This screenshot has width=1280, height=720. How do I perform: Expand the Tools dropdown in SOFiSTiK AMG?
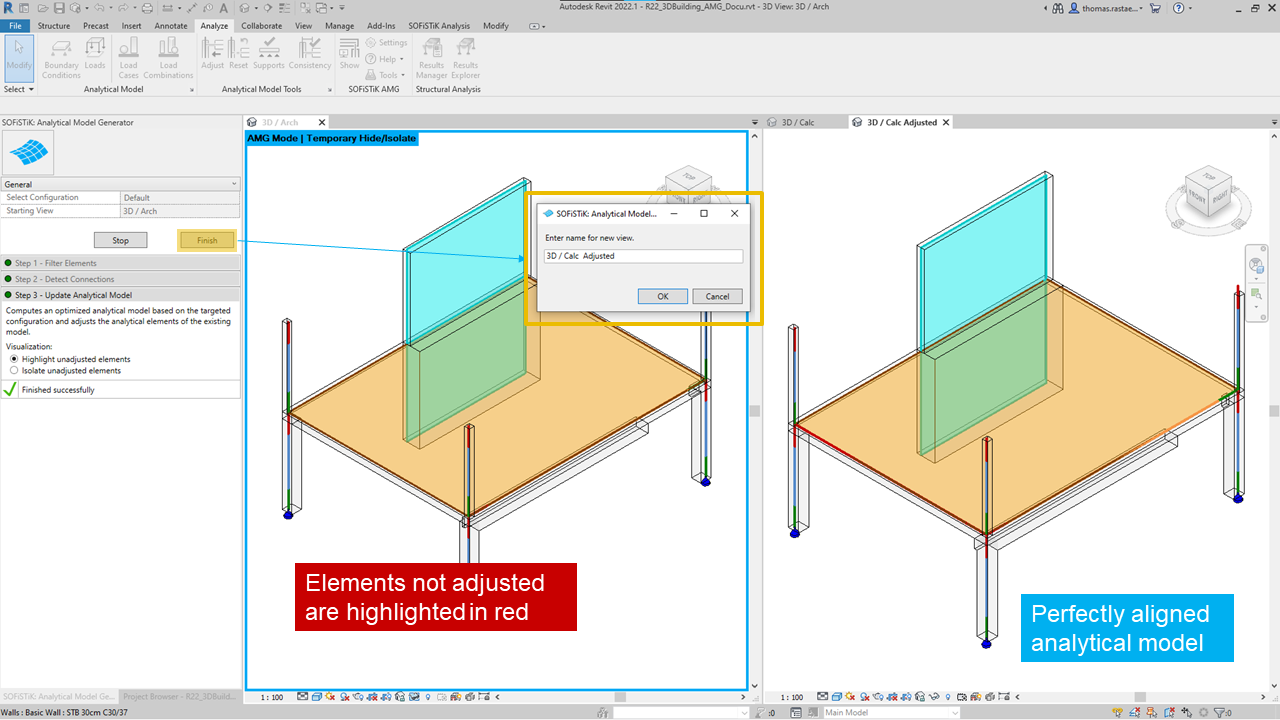(x=387, y=75)
